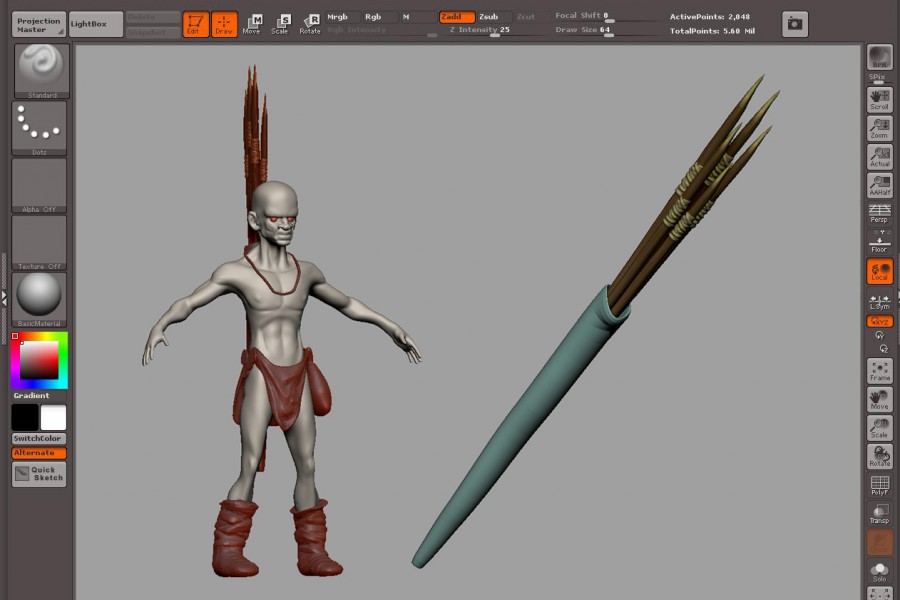
Task: Open the Dots stroke type selector
Action: pos(40,127)
